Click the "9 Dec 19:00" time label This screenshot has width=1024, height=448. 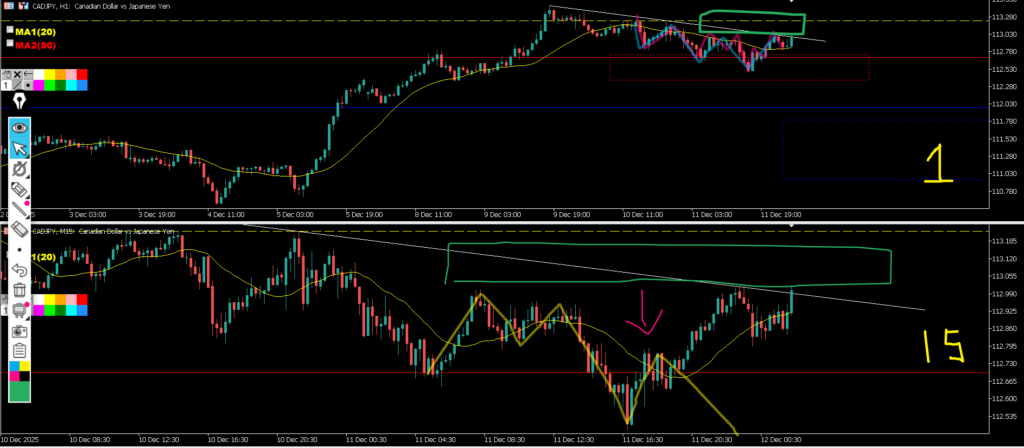tap(571, 214)
